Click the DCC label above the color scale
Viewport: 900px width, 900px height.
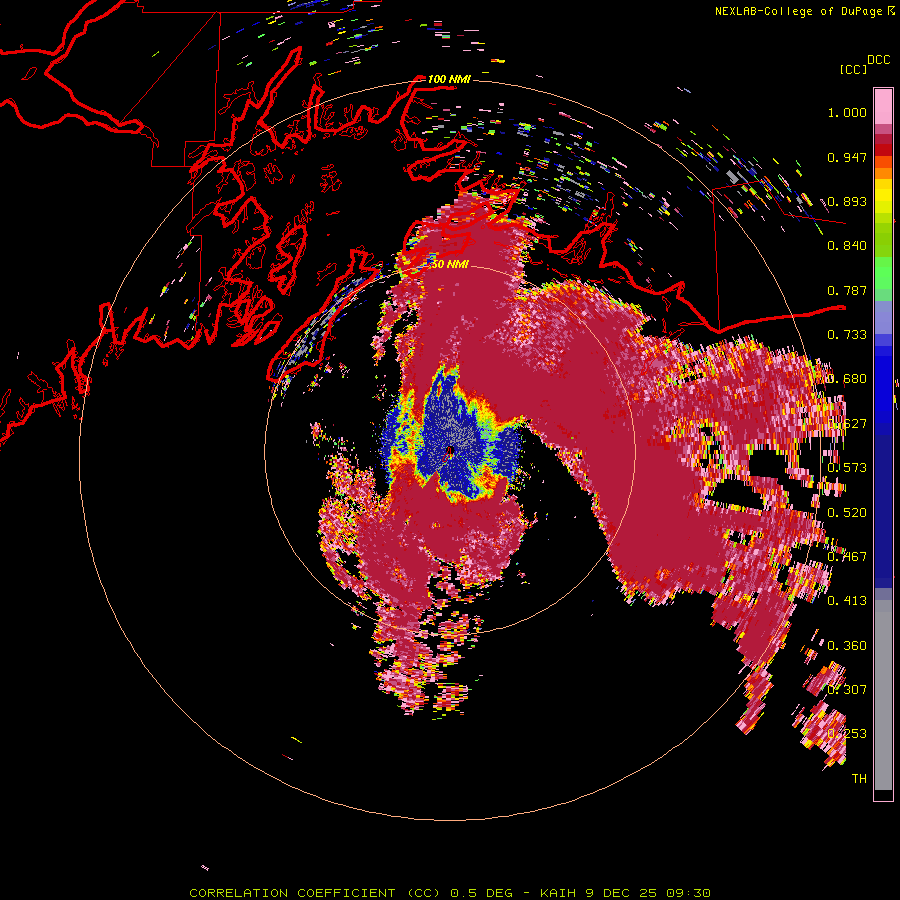[x=878, y=60]
